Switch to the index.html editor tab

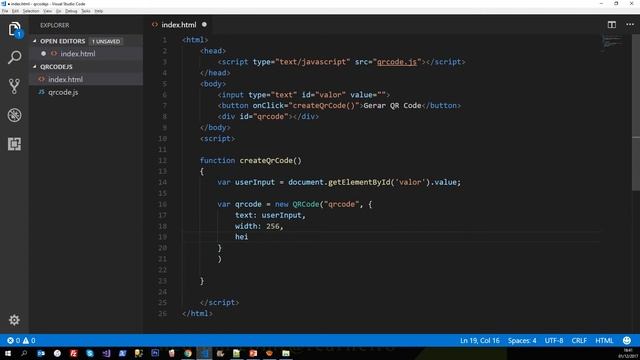point(179,25)
